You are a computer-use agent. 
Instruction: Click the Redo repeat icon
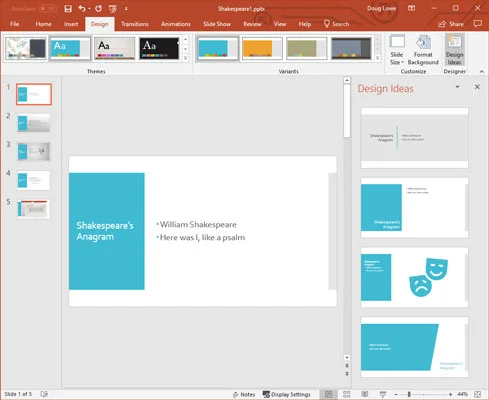pyautogui.click(x=98, y=9)
